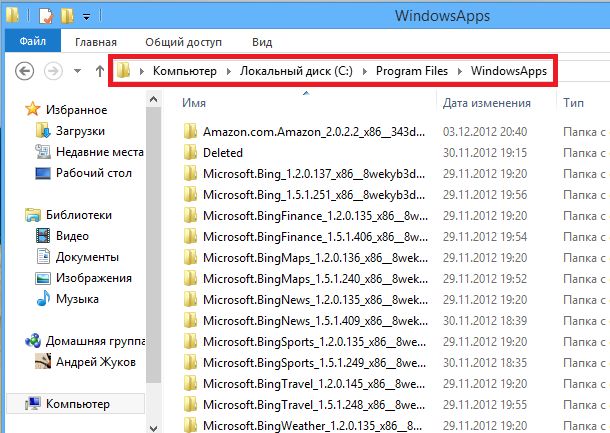Open Customize Quick Access Toolbar dropdown

[86, 17]
